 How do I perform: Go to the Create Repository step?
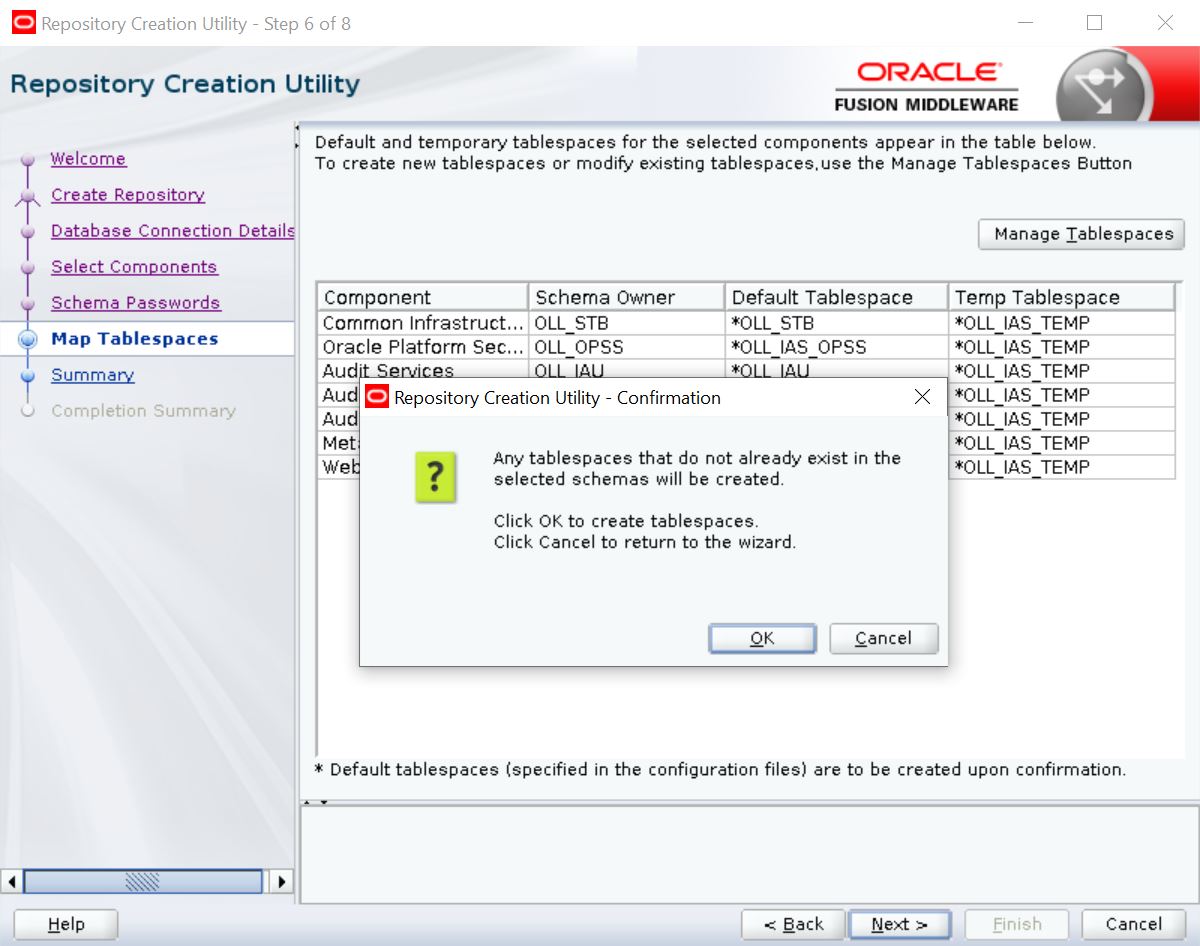[128, 195]
